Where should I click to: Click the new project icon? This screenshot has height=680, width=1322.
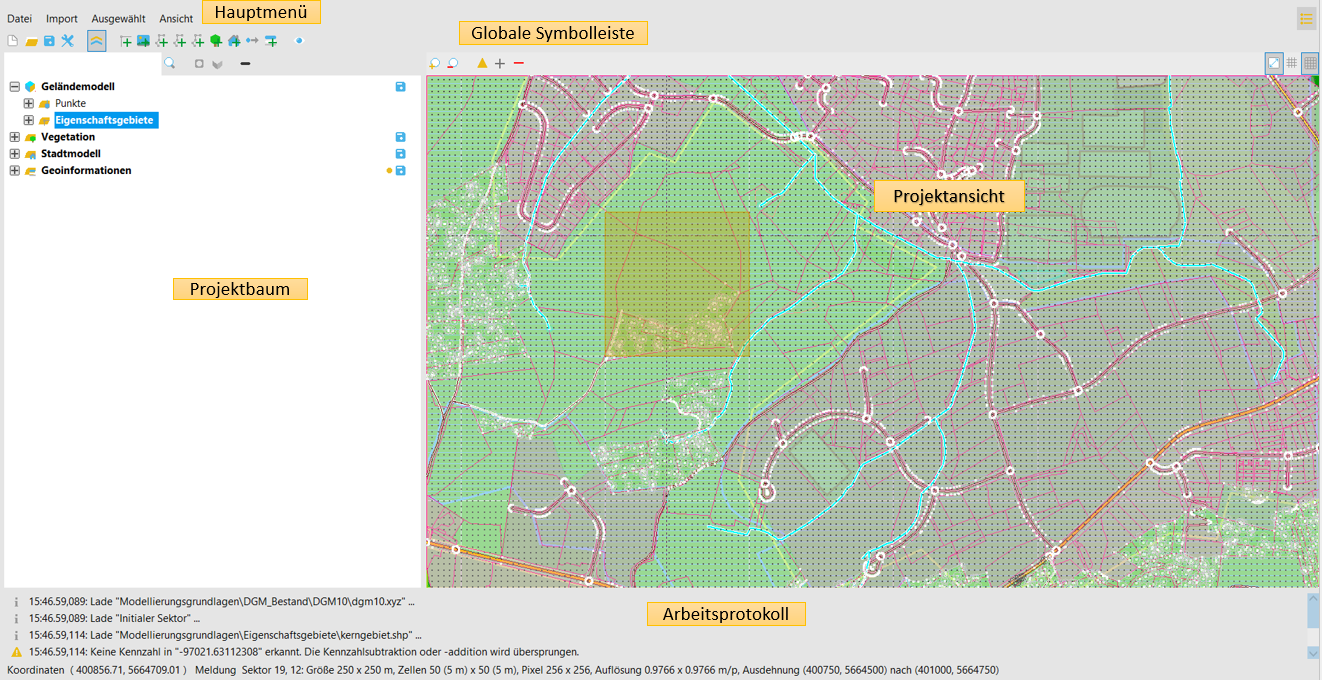coord(13,41)
